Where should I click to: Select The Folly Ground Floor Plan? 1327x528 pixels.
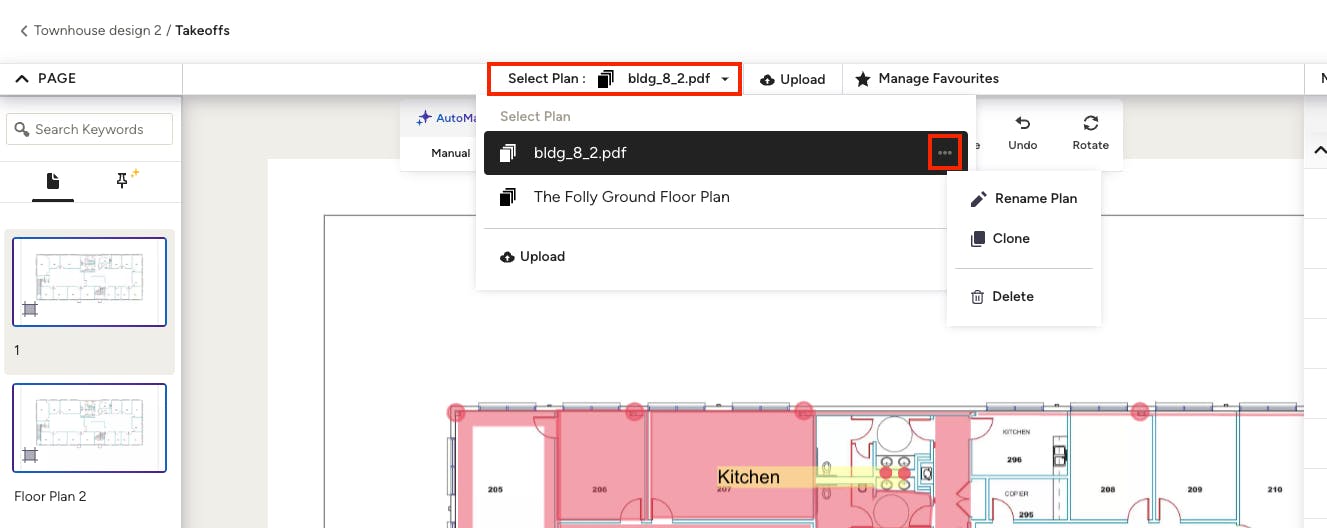point(631,197)
